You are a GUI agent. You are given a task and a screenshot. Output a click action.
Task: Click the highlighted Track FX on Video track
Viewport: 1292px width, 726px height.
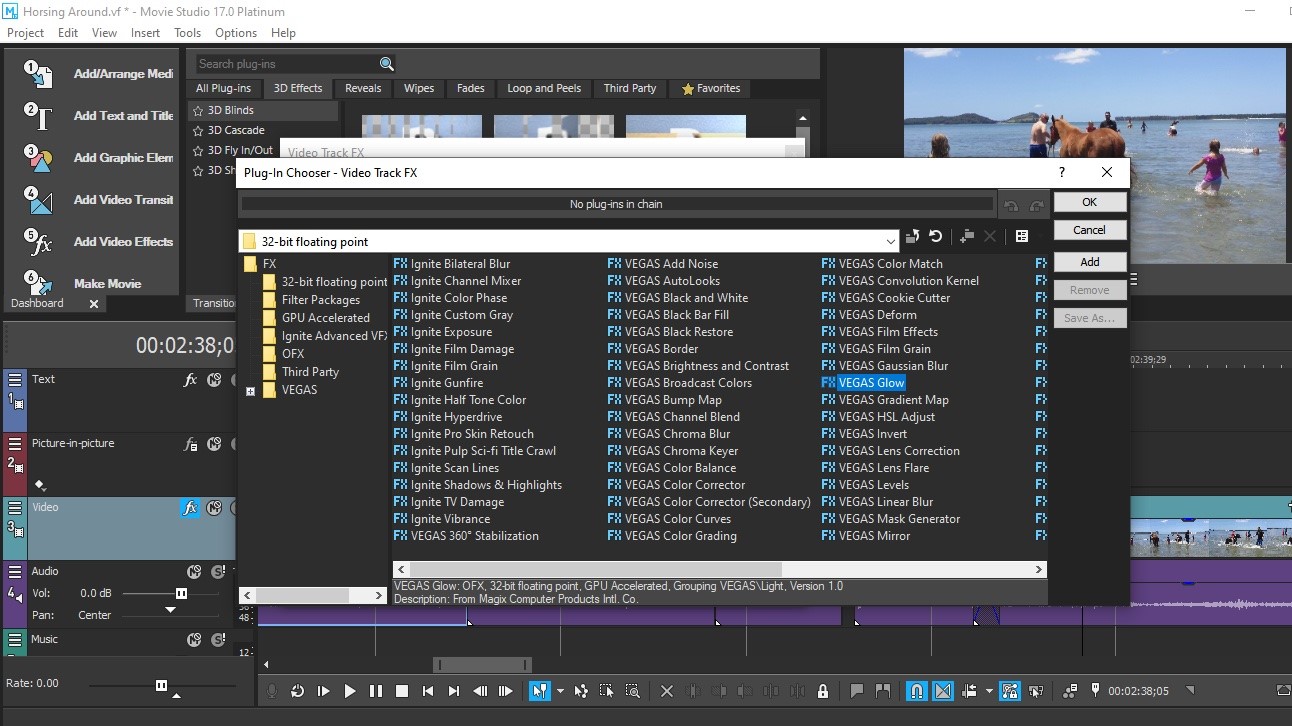coord(190,508)
